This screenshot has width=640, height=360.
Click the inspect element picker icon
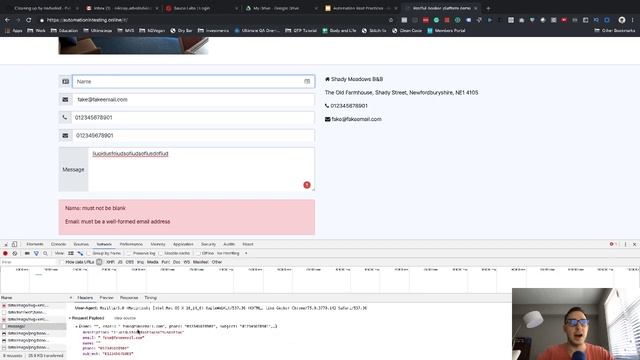coord(5,244)
